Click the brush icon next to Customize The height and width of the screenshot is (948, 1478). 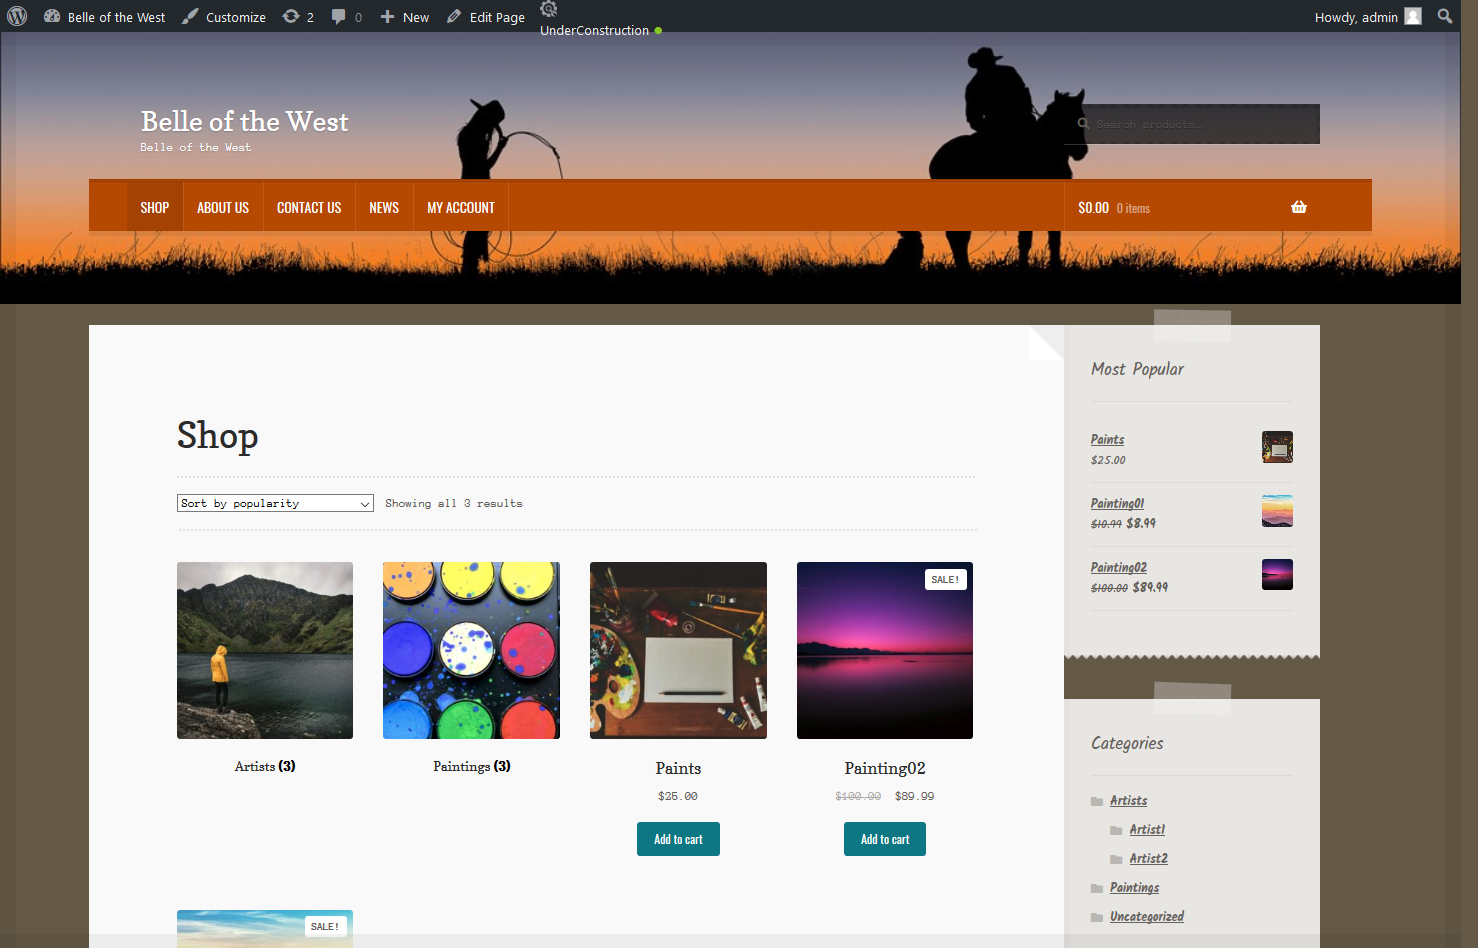click(x=190, y=16)
